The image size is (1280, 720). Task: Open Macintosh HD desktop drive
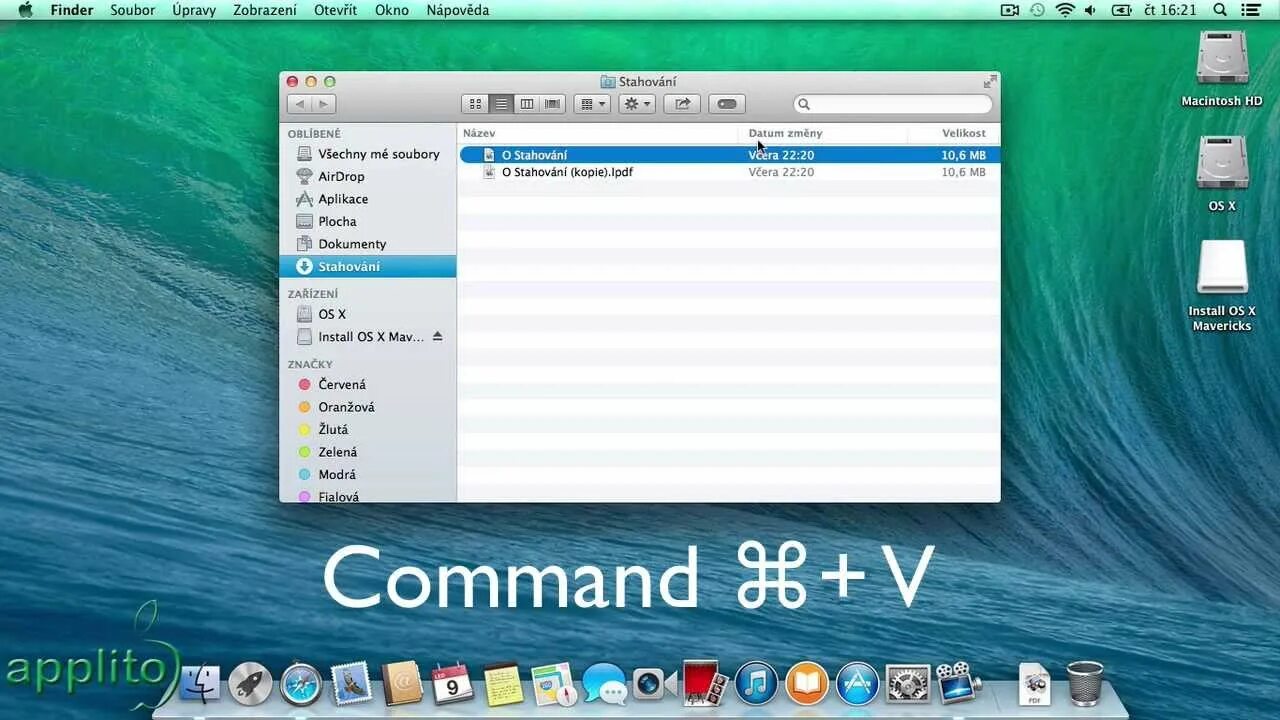tap(1222, 70)
